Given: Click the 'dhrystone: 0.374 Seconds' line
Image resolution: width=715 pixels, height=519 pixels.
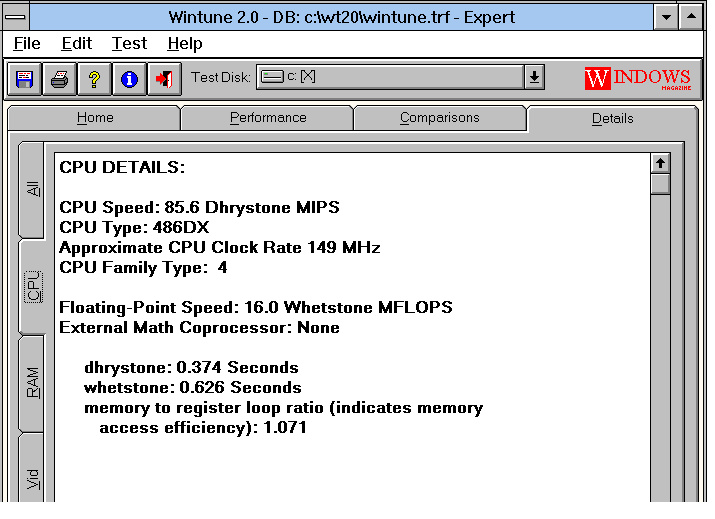Looking at the screenshot, I should coord(191,368).
